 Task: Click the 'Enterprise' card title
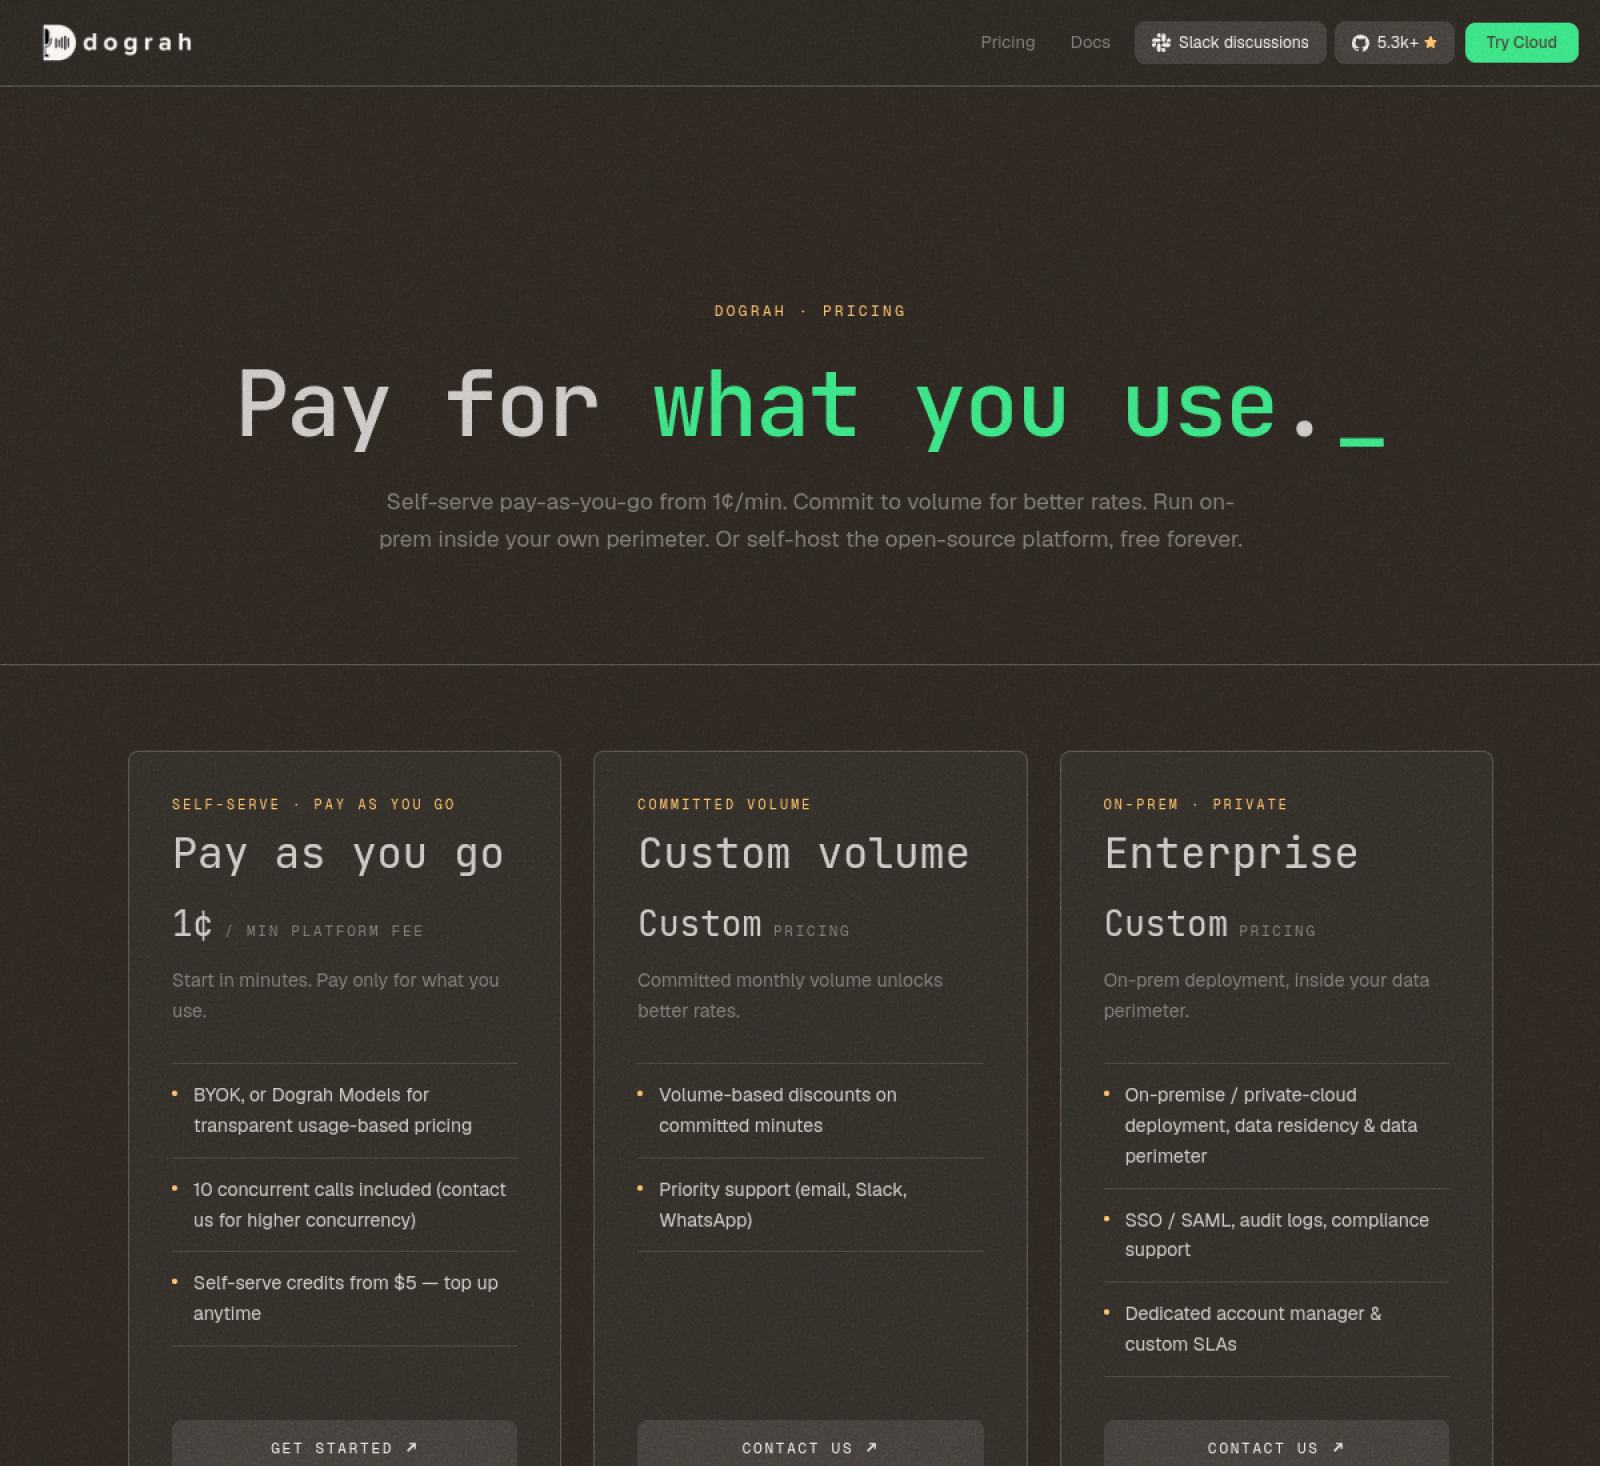1231,854
